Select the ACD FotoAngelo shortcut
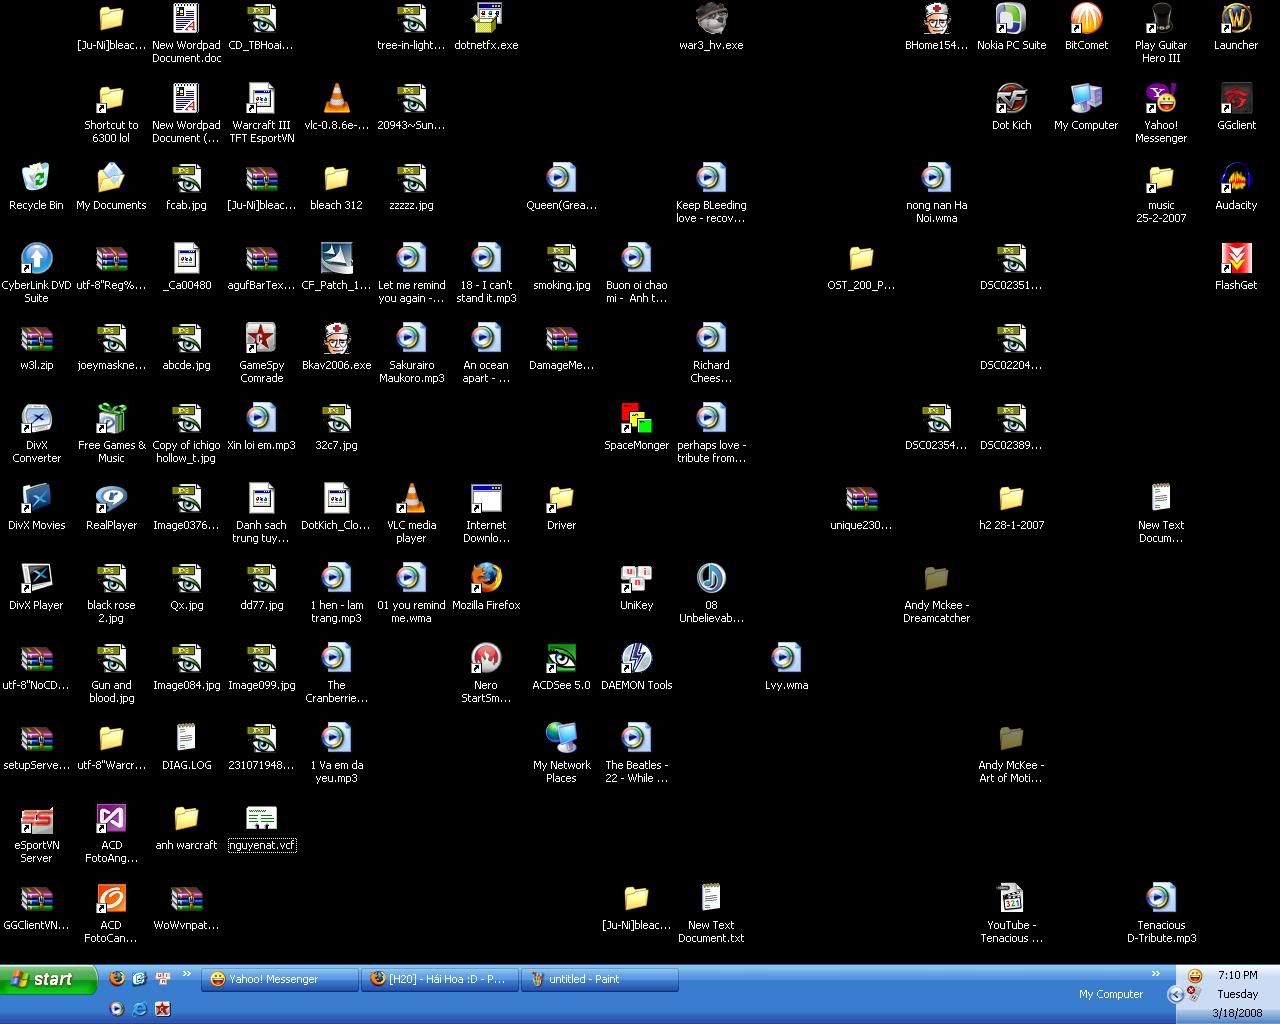Viewport: 1280px width, 1024px height. coord(111,832)
